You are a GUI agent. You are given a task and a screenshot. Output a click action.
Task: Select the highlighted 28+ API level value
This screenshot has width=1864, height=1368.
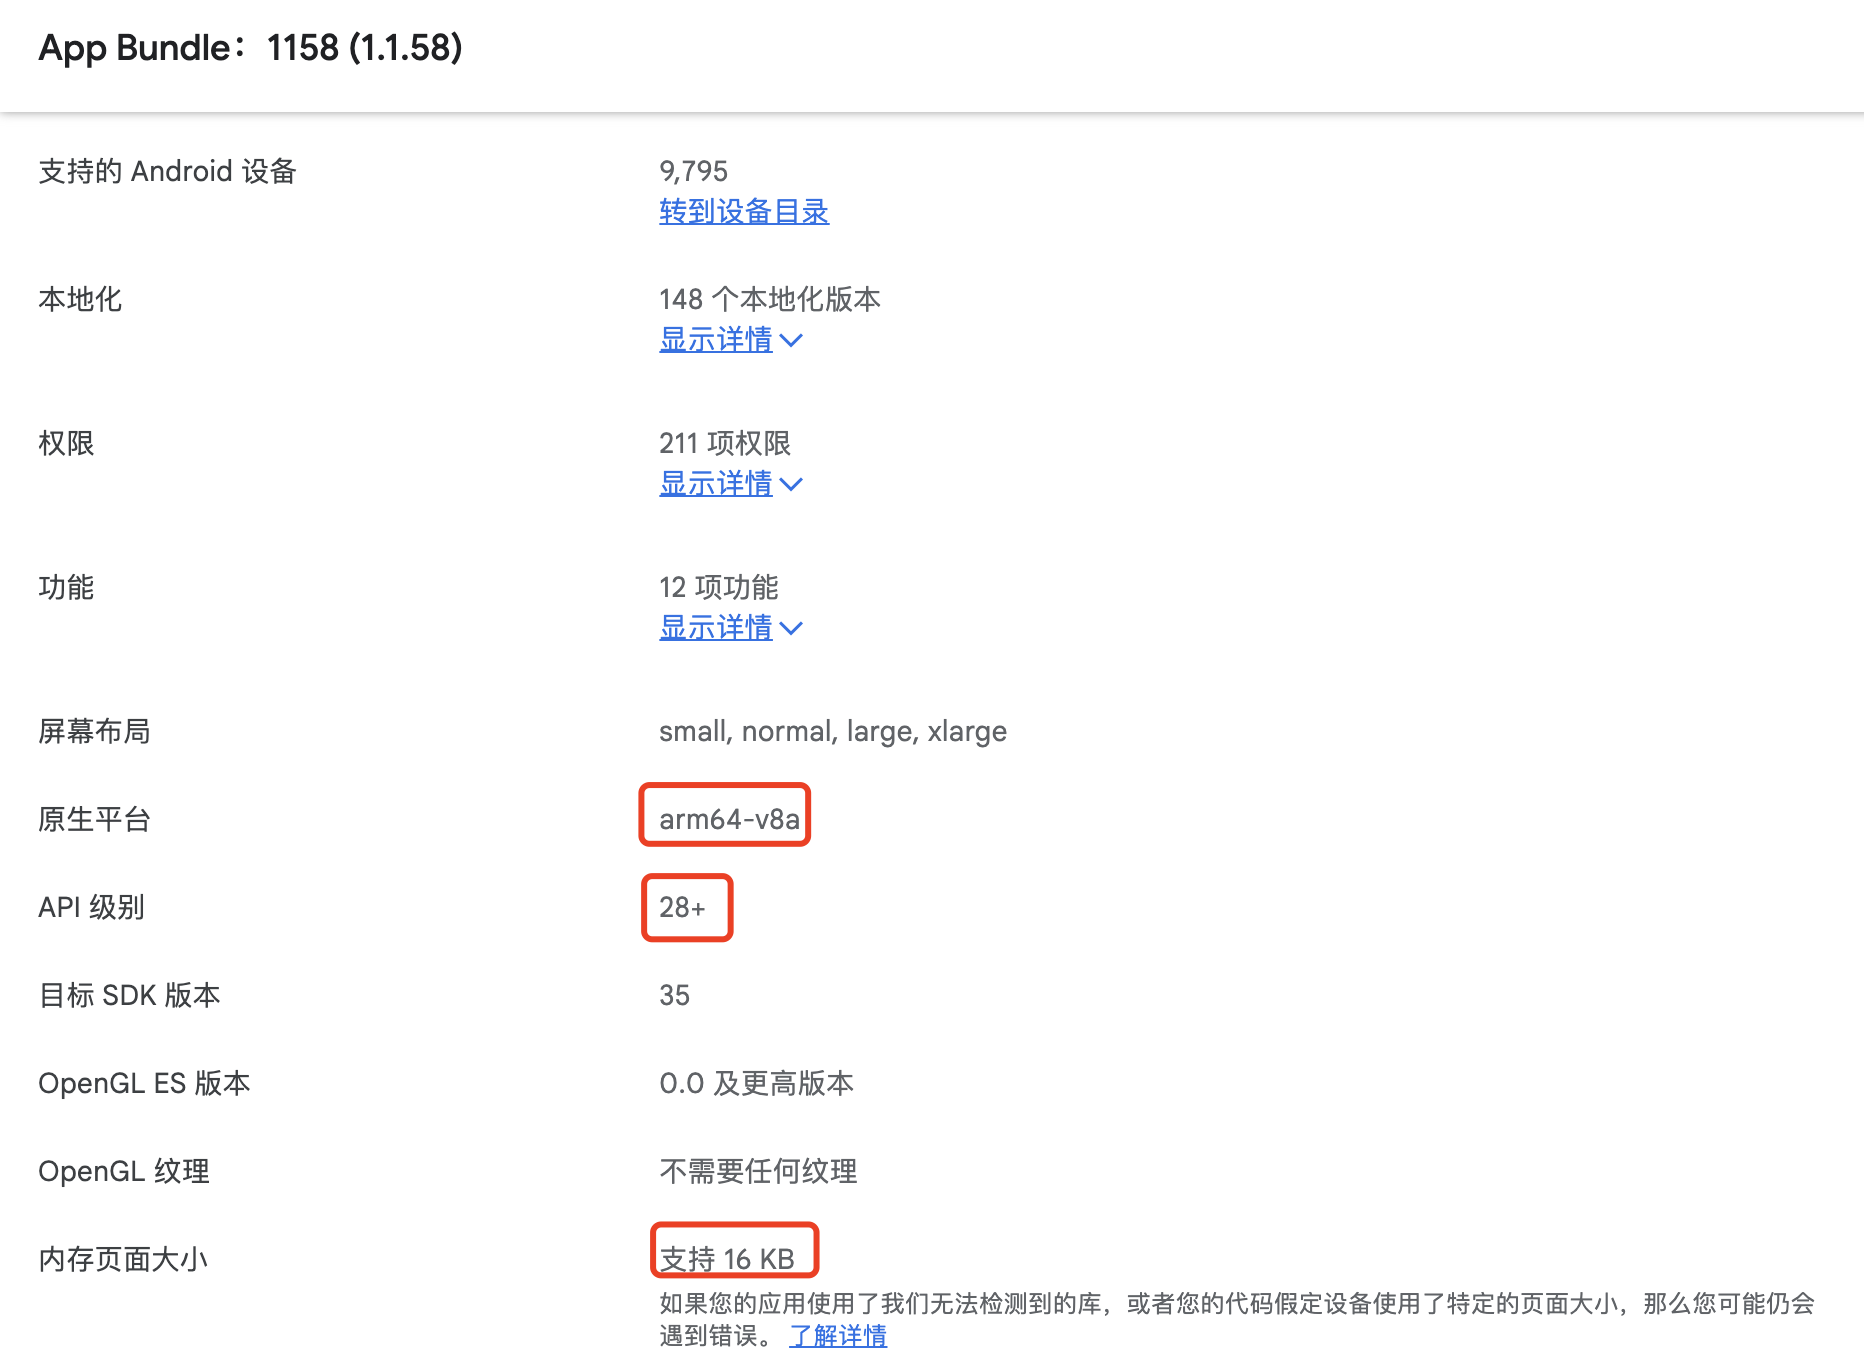pos(686,907)
